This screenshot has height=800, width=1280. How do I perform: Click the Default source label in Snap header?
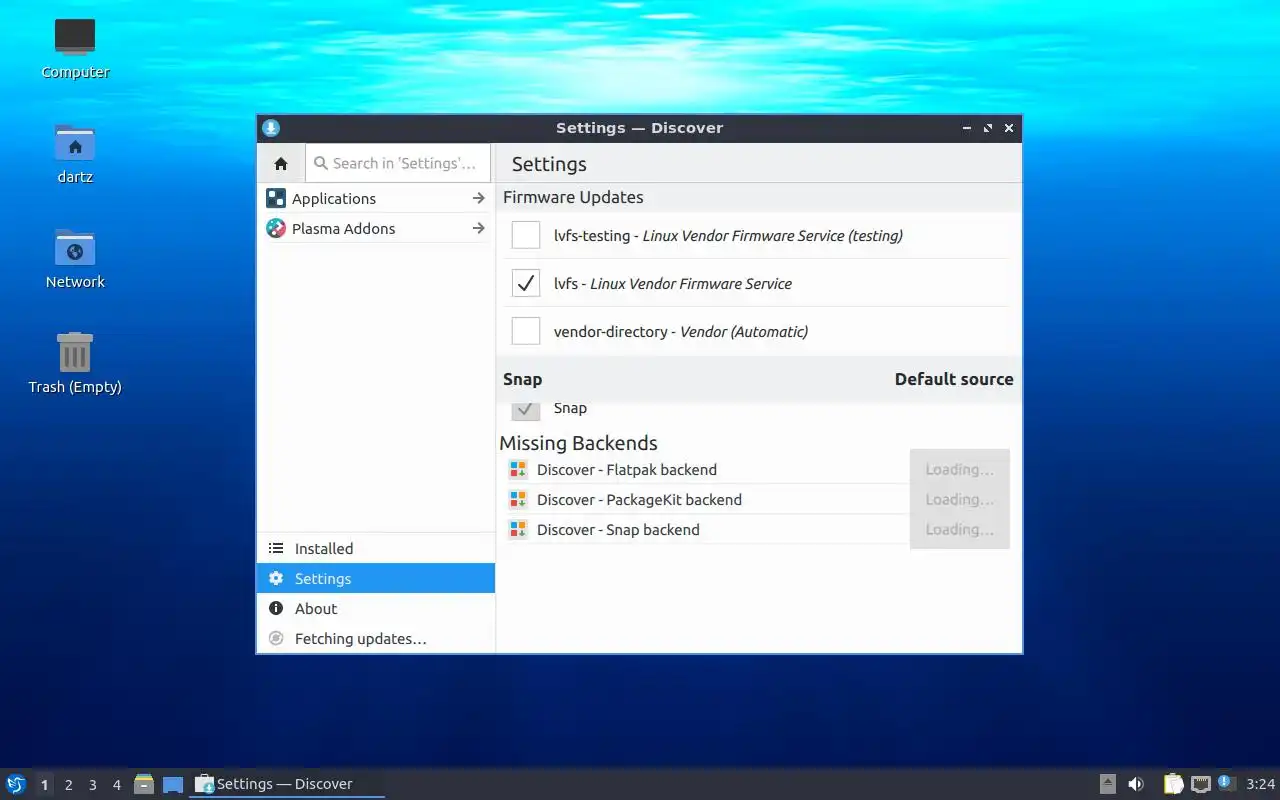click(x=954, y=379)
